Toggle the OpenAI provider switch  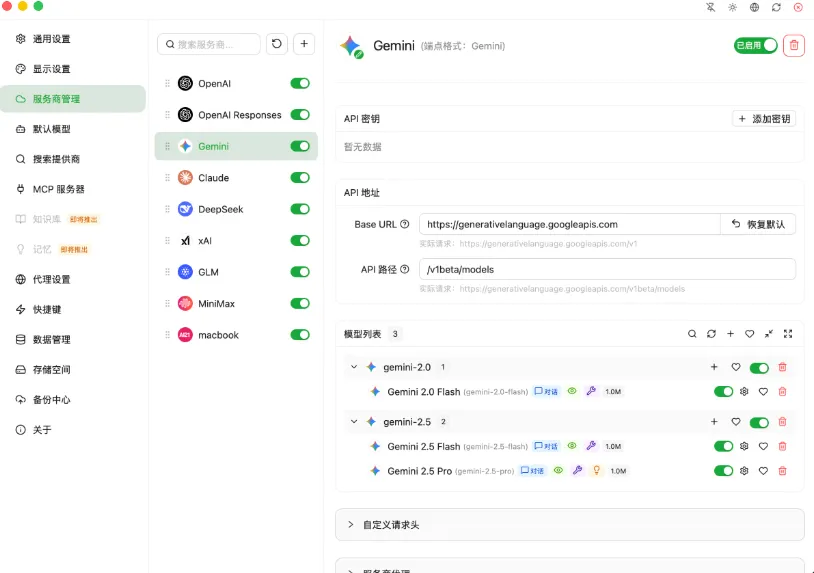pos(300,84)
